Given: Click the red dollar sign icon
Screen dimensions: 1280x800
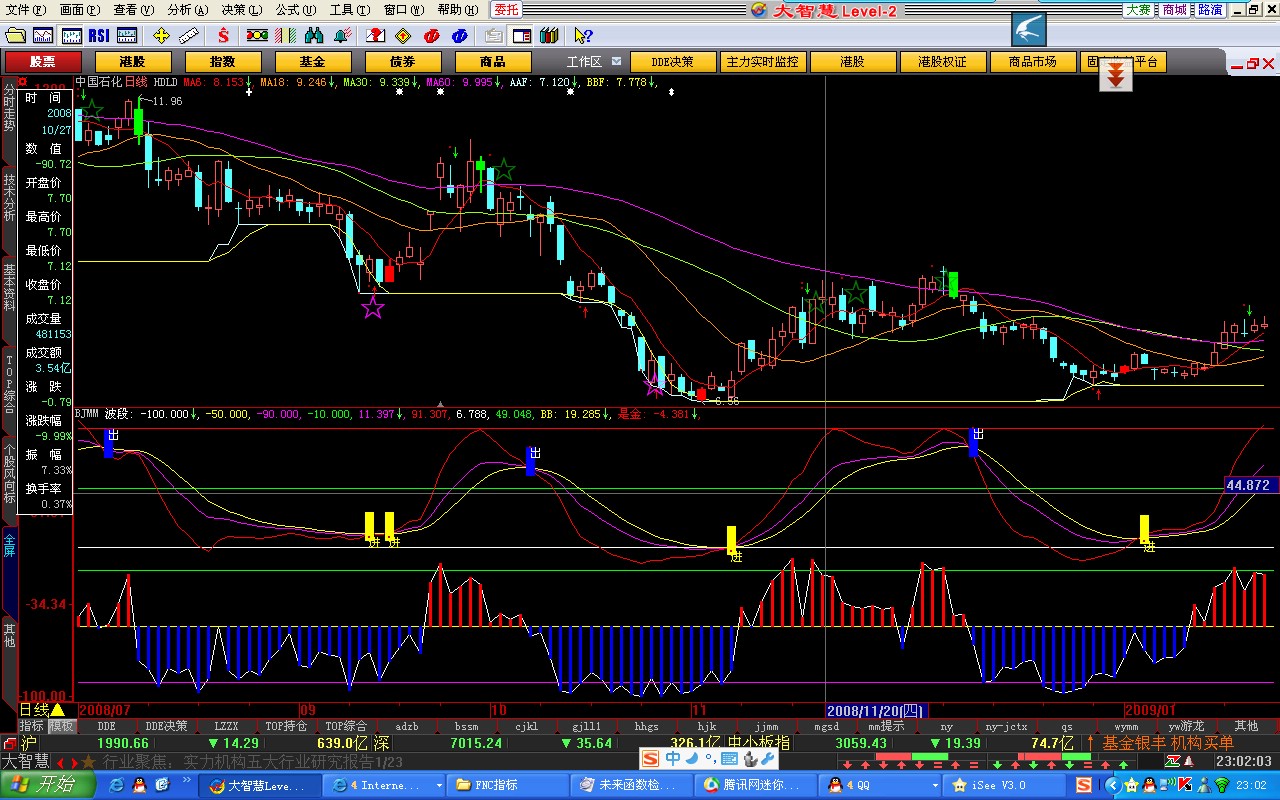Looking at the screenshot, I should [x=222, y=36].
